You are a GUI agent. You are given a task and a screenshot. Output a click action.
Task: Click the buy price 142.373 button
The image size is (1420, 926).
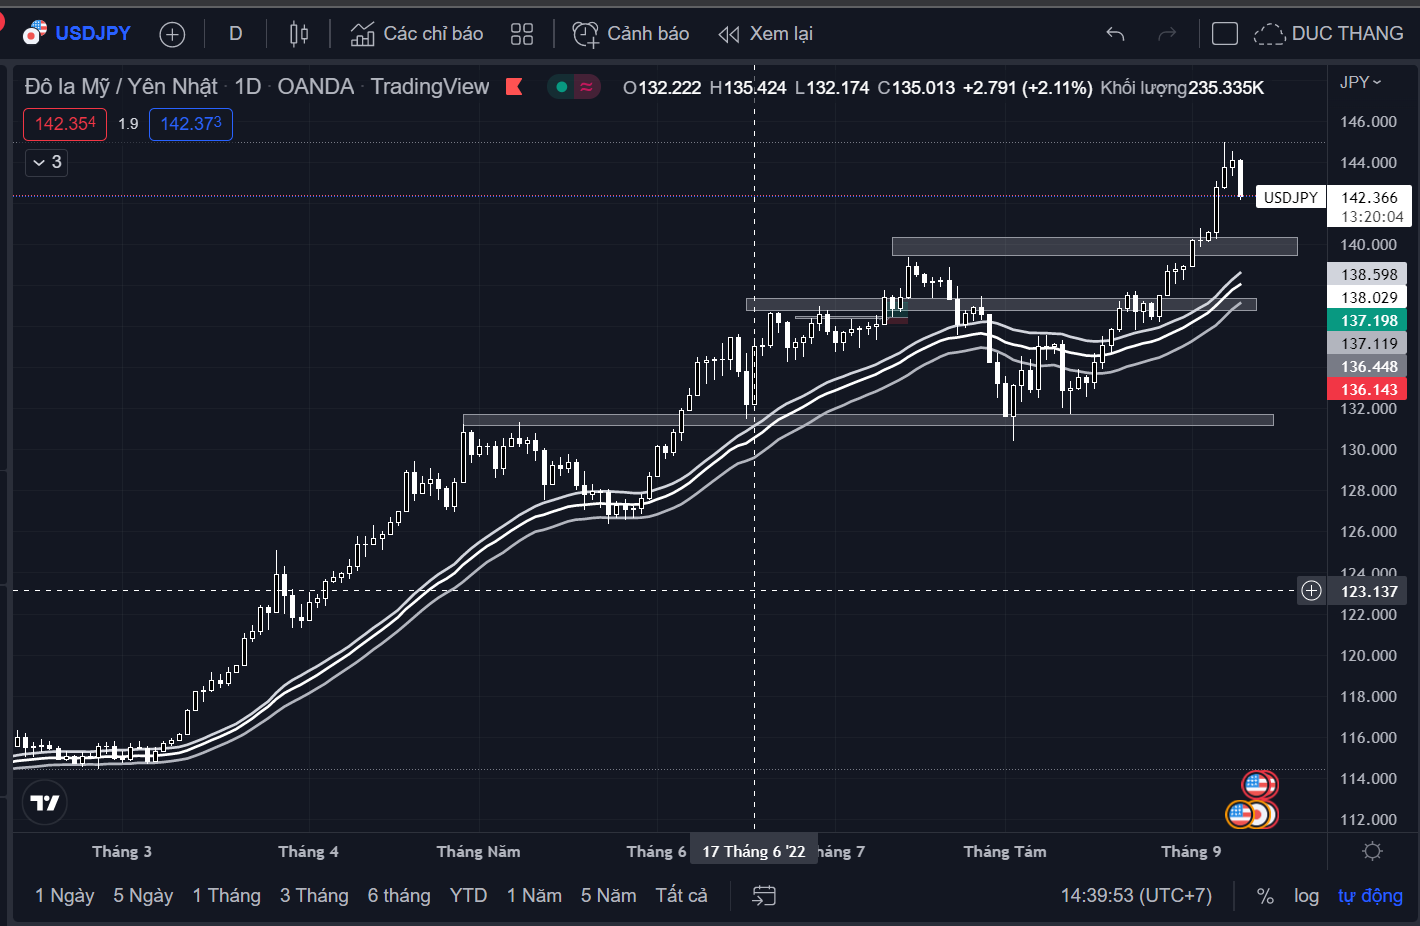(x=191, y=124)
